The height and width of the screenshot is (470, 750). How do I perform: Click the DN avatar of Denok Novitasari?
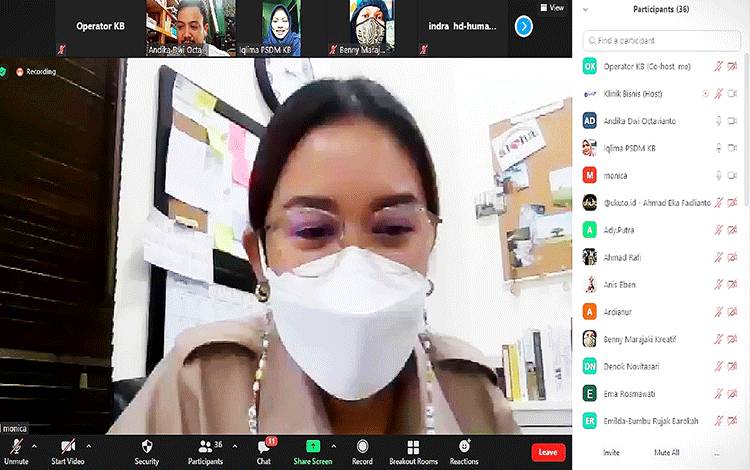[x=589, y=367]
